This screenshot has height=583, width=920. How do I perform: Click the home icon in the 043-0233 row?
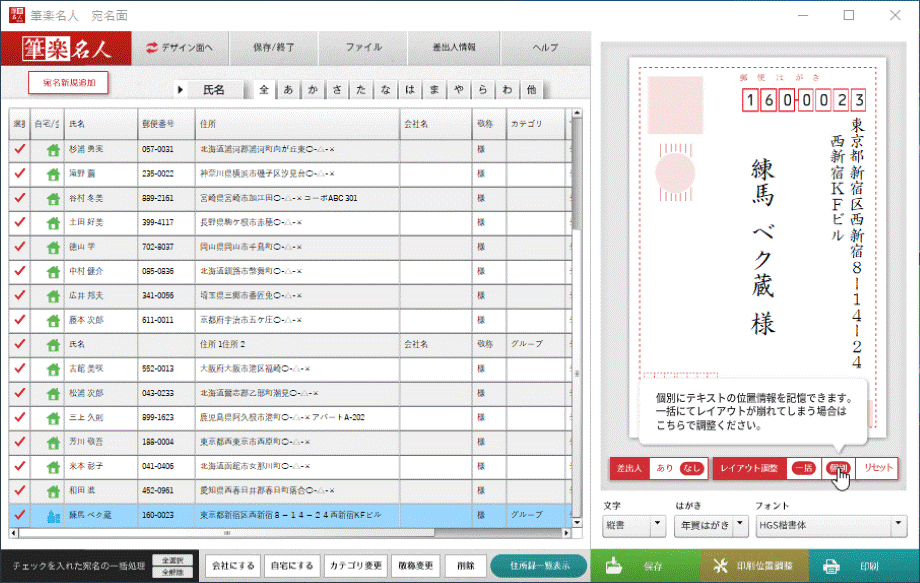click(53, 394)
